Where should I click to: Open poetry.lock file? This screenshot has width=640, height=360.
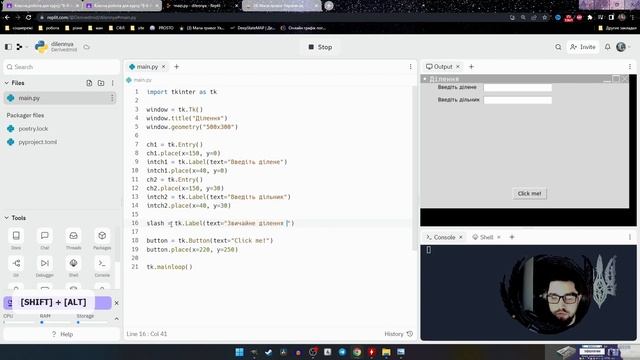[33, 129]
